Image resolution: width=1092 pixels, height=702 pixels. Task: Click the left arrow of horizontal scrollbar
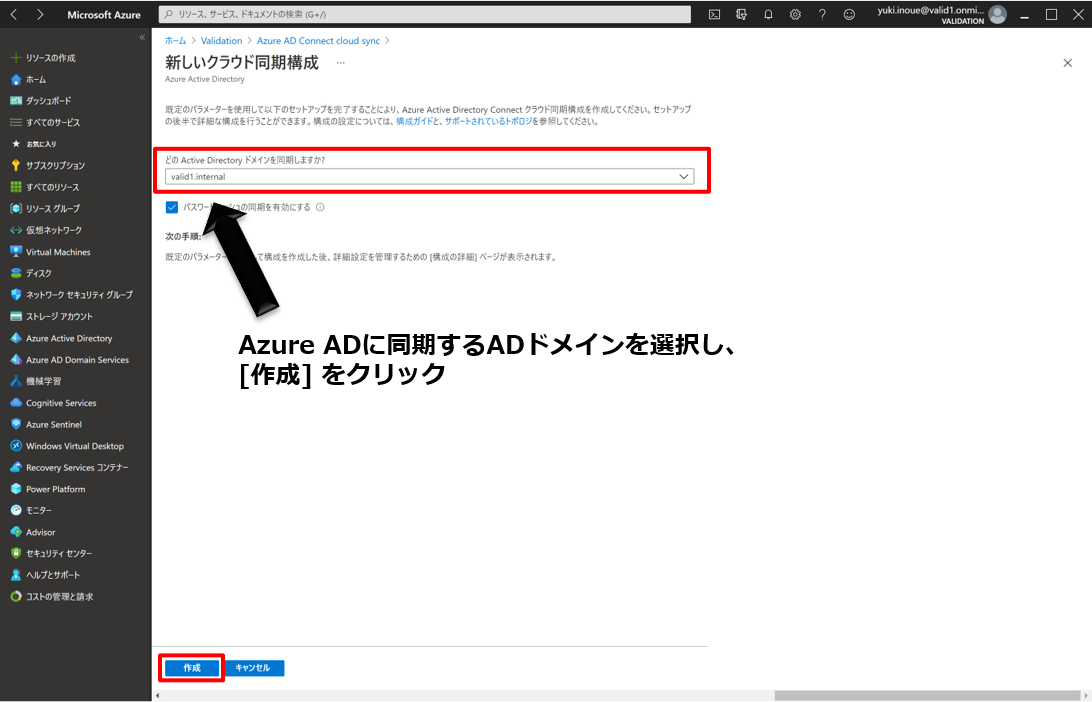tap(157, 696)
